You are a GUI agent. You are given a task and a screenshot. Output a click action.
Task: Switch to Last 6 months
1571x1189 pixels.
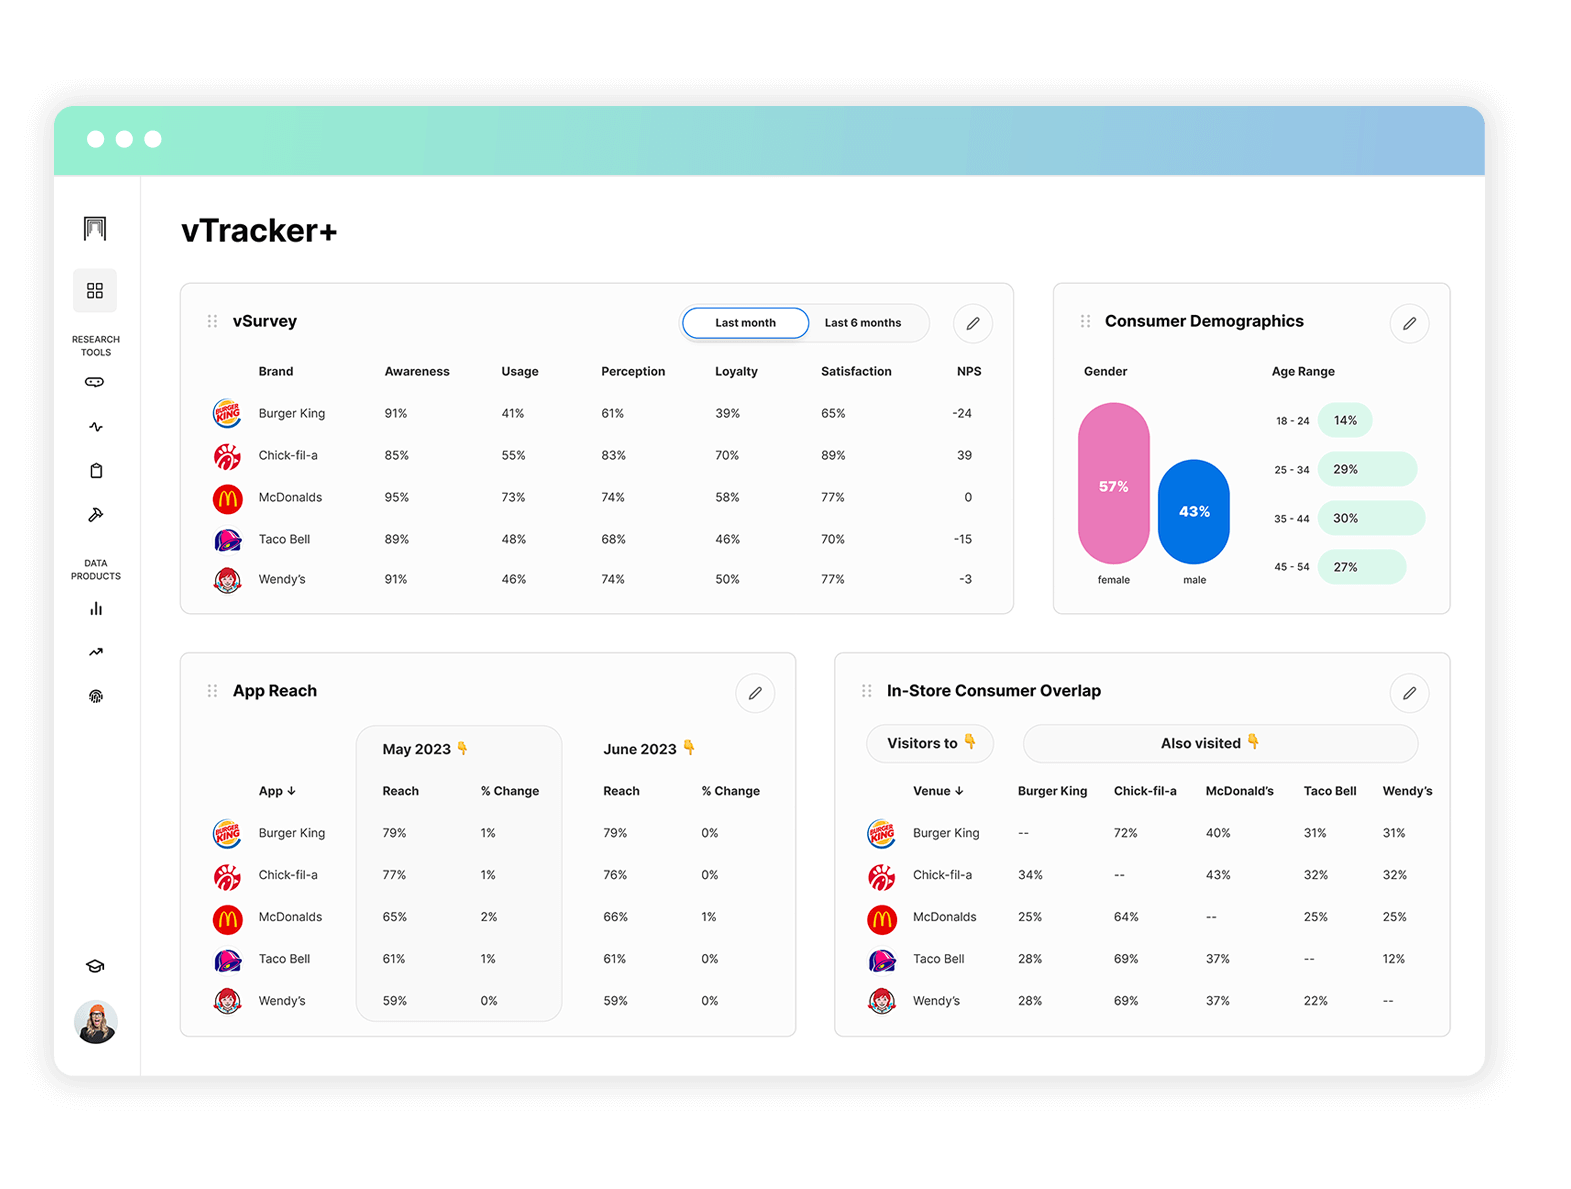tap(863, 323)
